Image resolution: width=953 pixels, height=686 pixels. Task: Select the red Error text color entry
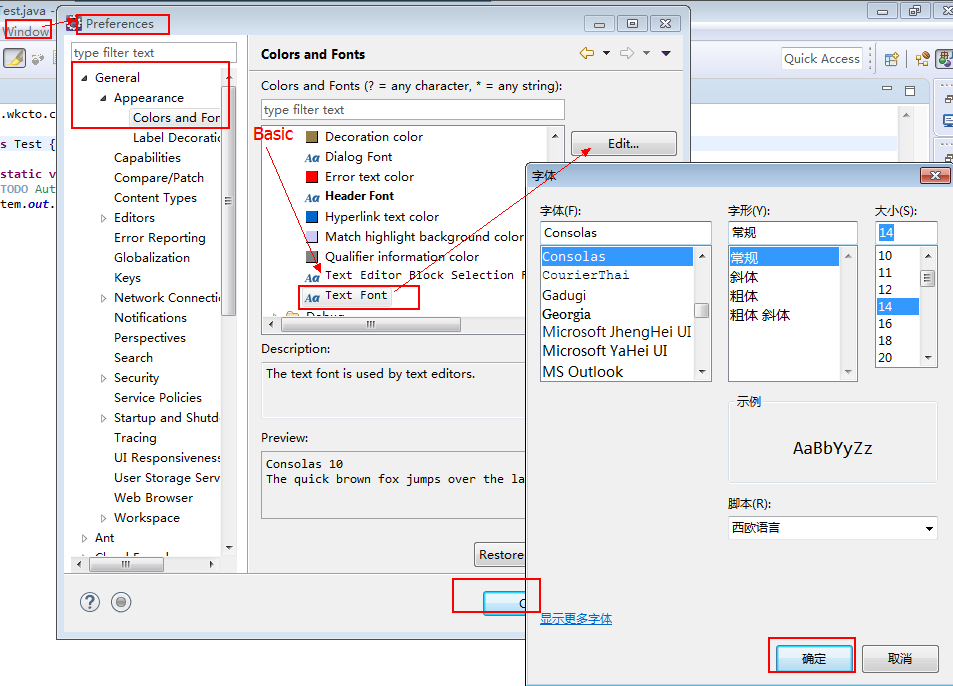point(369,177)
